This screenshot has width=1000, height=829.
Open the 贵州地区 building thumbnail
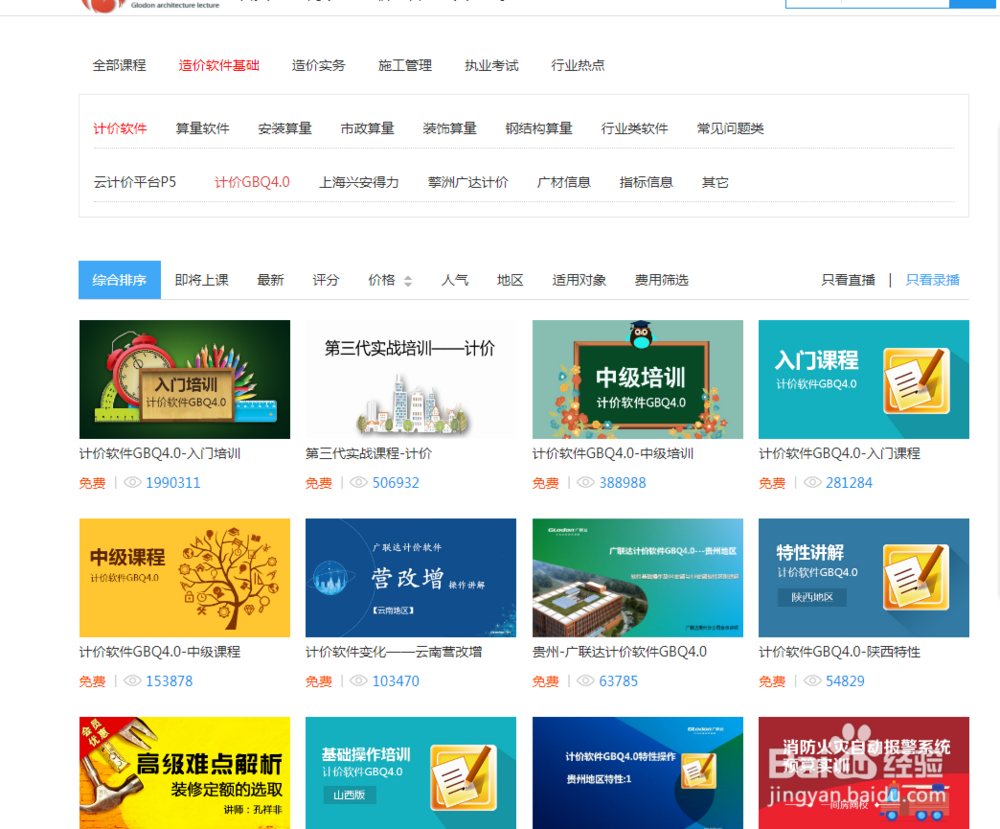(638, 578)
